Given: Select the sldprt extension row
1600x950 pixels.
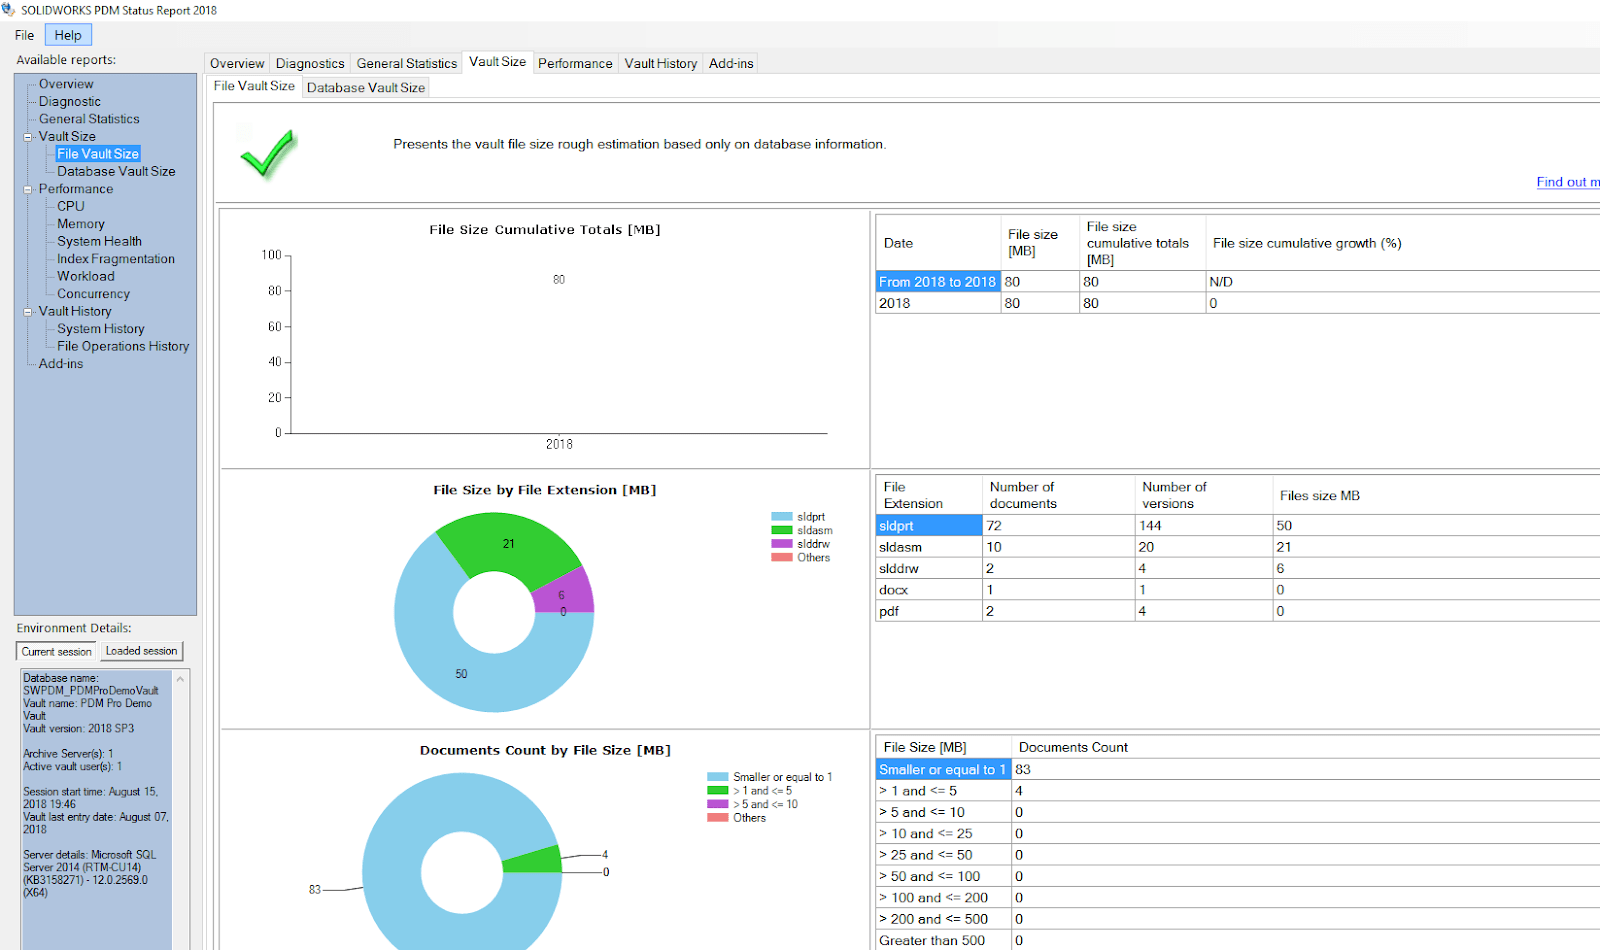Looking at the screenshot, I should (x=1238, y=526).
